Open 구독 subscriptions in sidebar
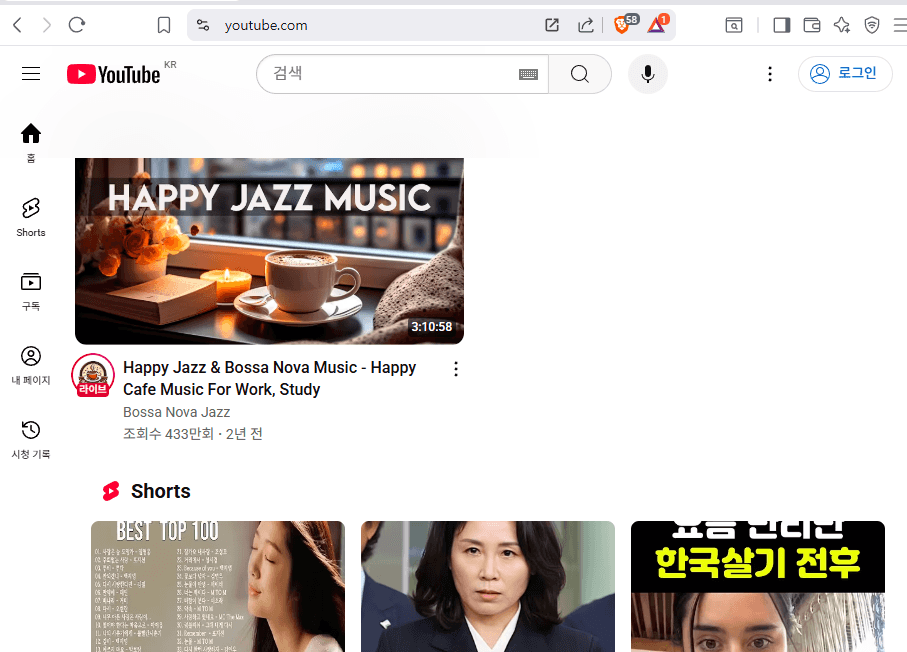907x652 pixels. point(31,292)
